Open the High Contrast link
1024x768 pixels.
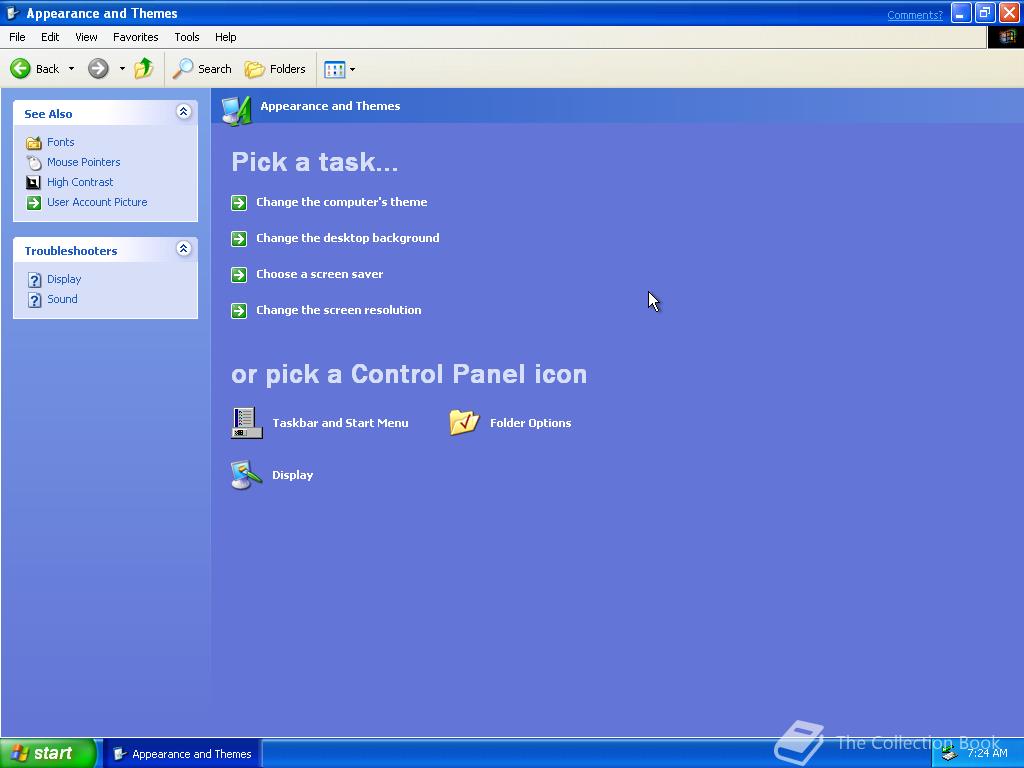(80, 182)
